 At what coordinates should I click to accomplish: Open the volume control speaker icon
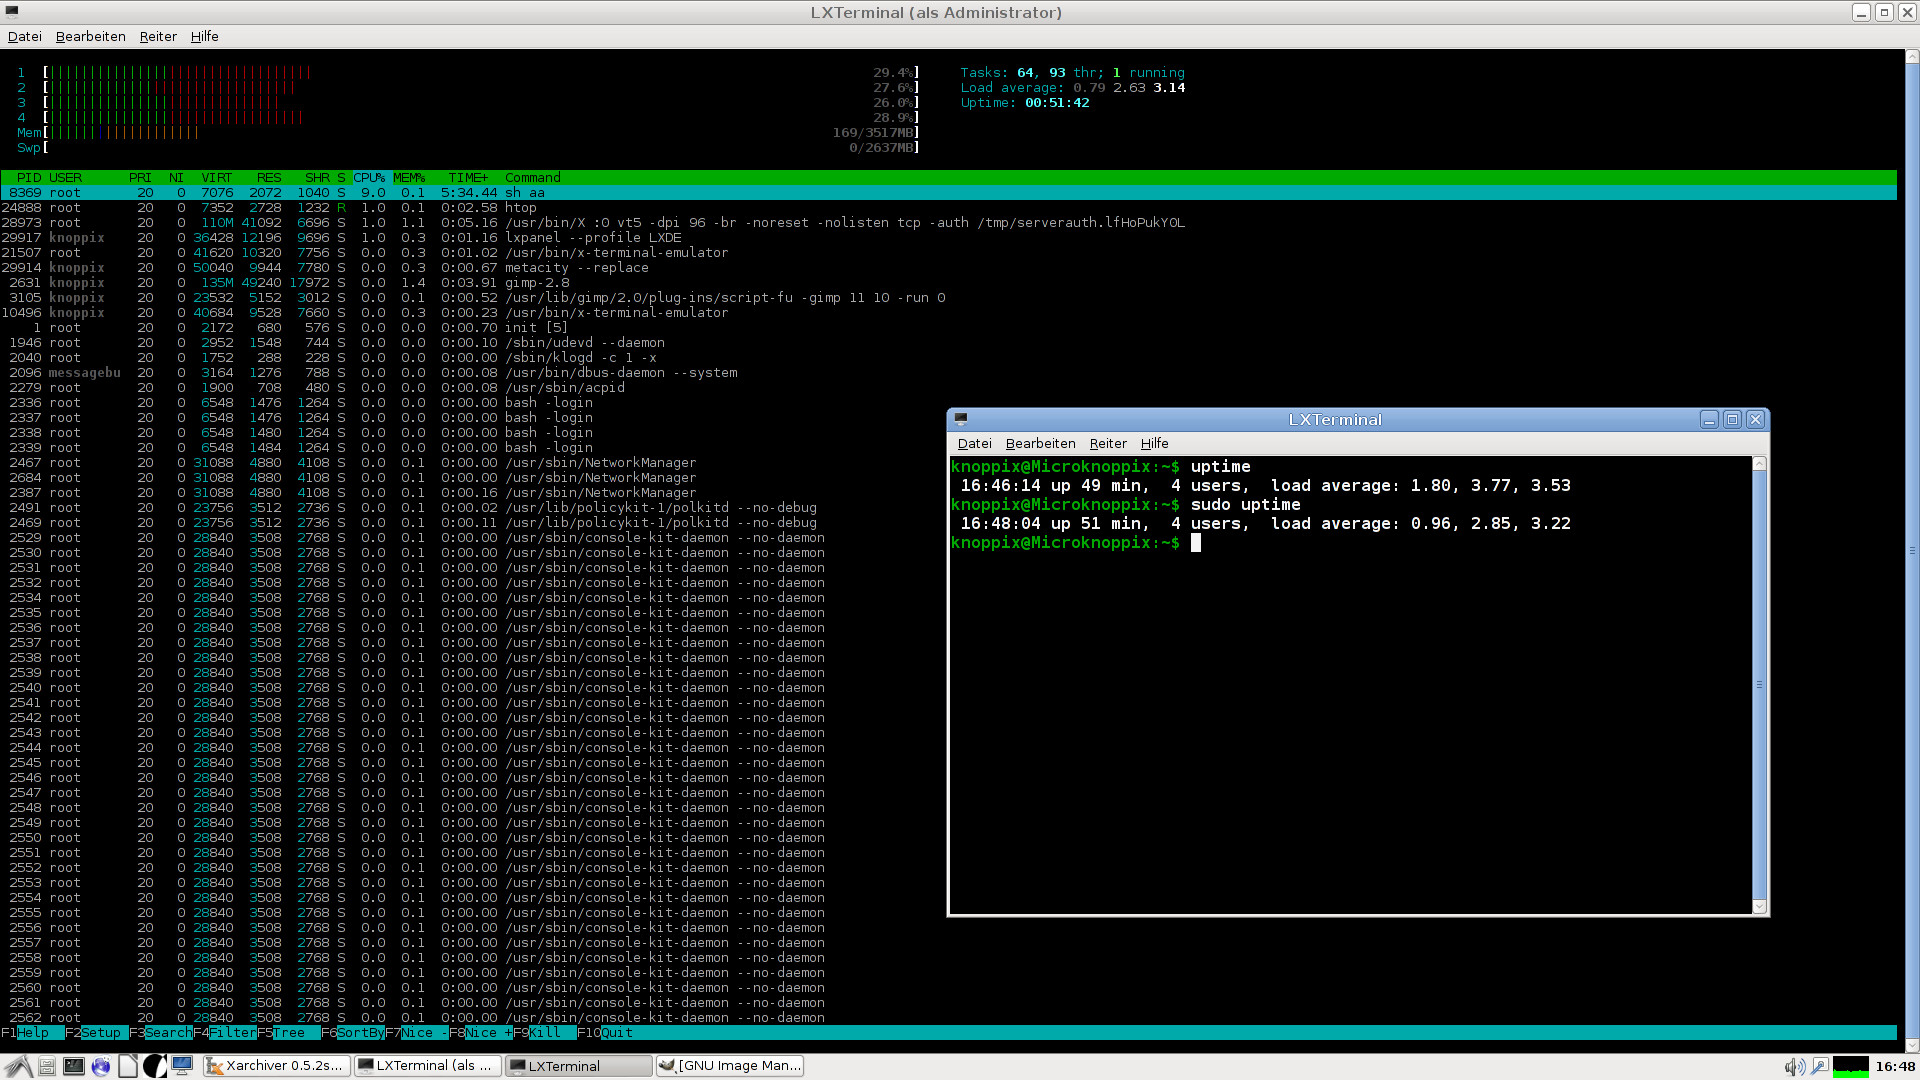(1794, 1066)
